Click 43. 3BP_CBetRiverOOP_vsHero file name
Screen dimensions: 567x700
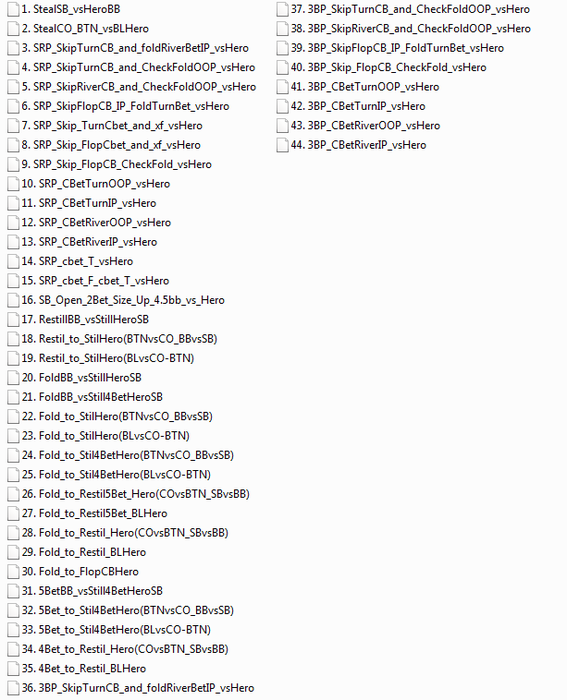pyautogui.click(x=365, y=126)
